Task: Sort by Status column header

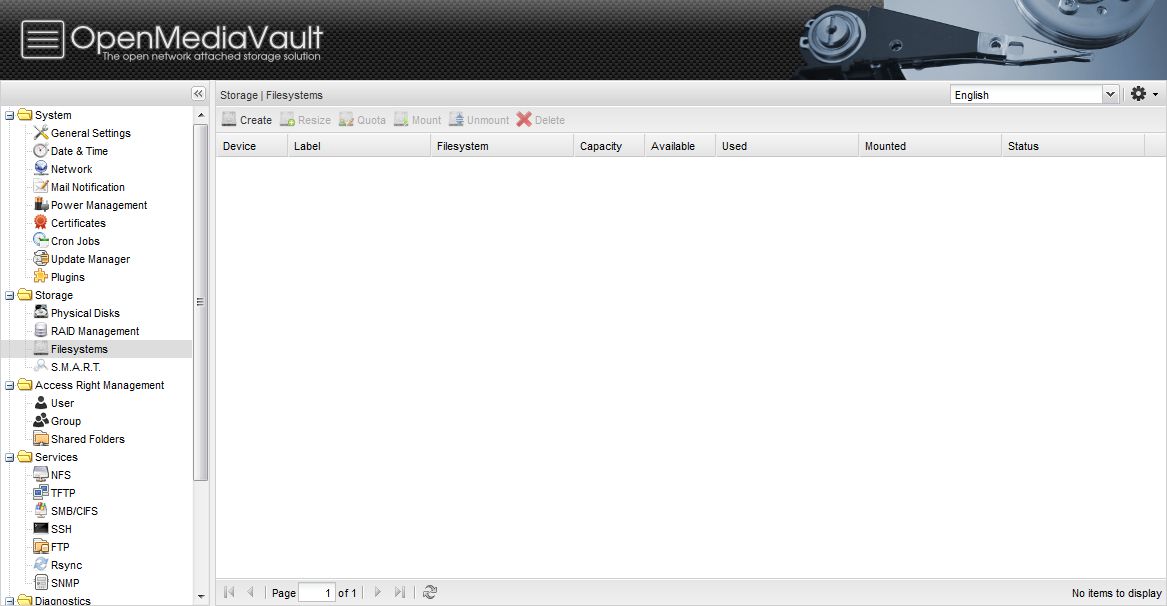Action: coord(1073,146)
